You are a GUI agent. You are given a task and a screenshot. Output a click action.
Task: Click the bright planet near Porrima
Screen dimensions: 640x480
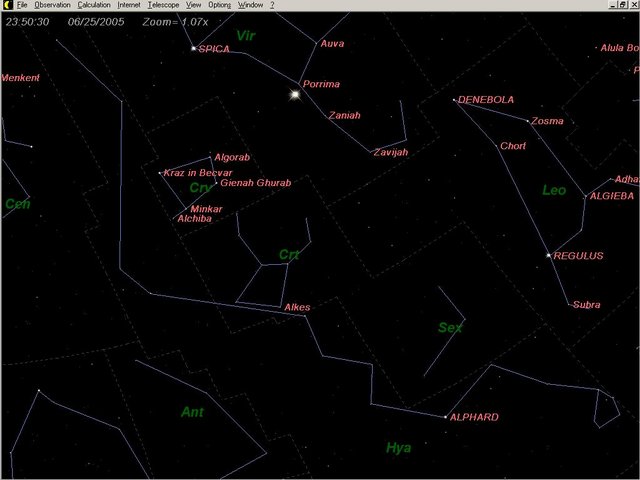[x=295, y=95]
